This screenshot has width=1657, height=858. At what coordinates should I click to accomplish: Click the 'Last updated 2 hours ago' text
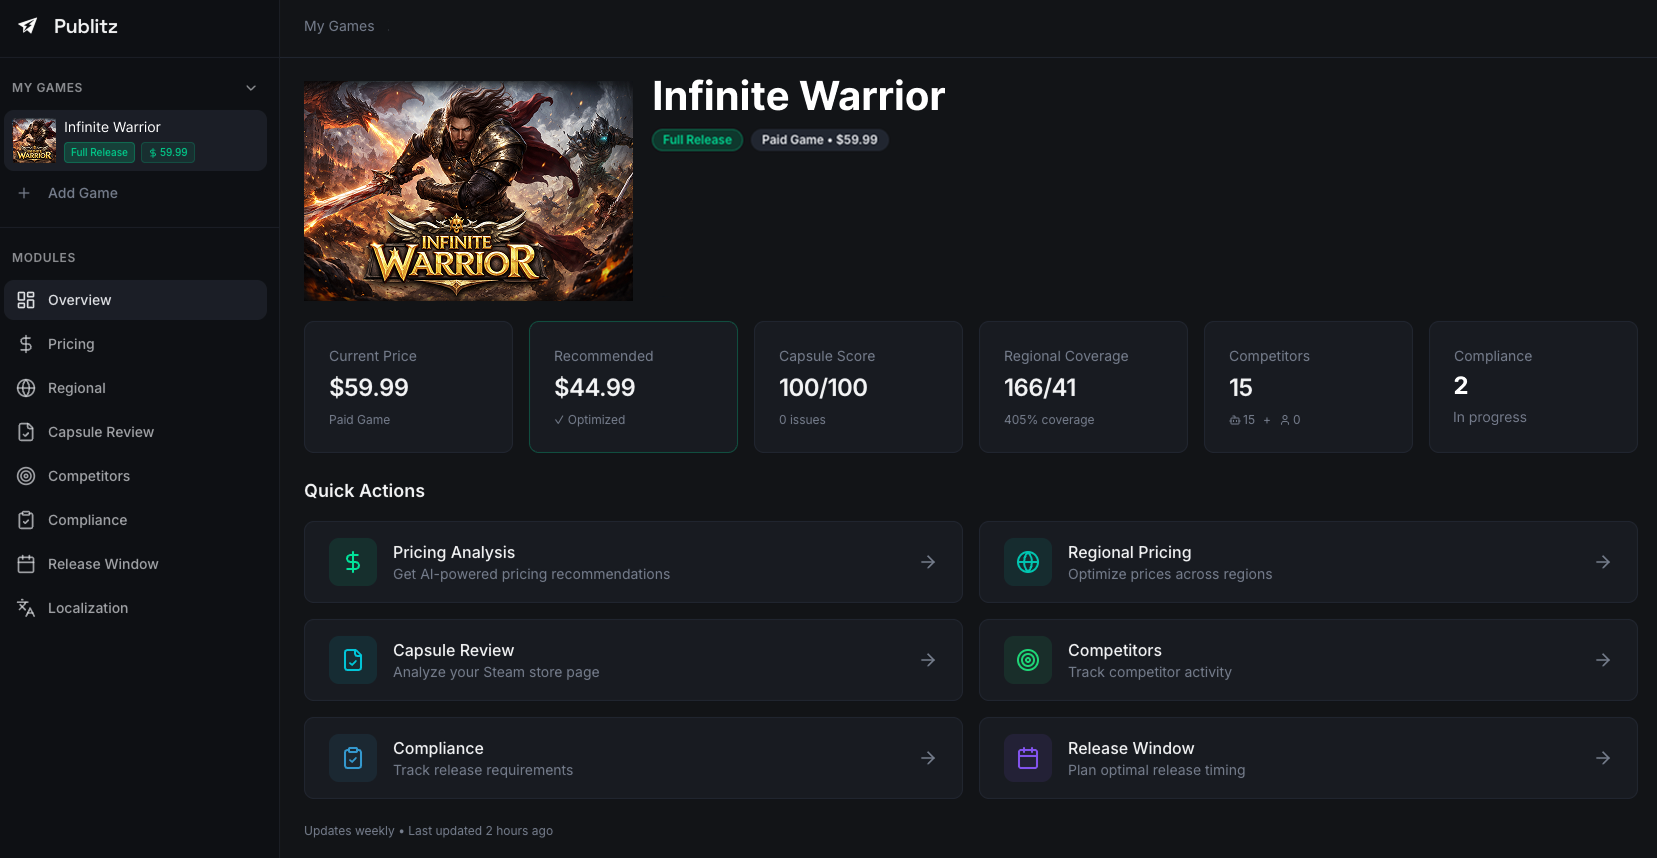coord(480,831)
